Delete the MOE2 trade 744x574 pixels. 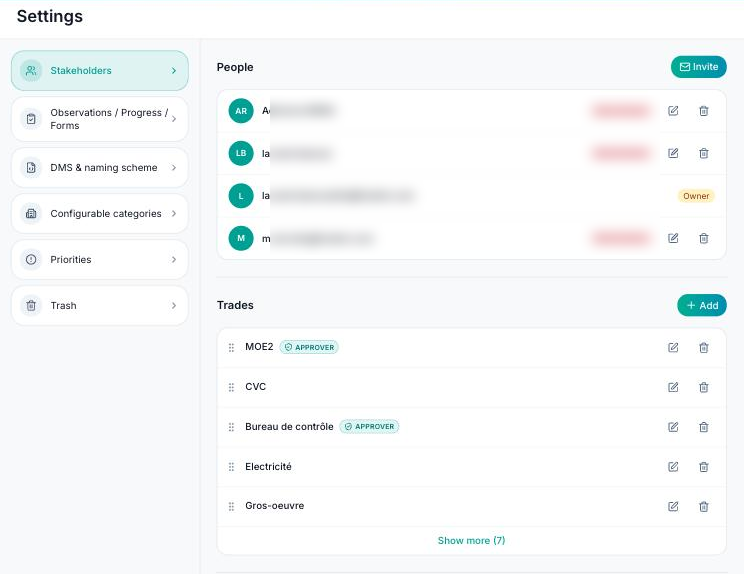point(704,348)
